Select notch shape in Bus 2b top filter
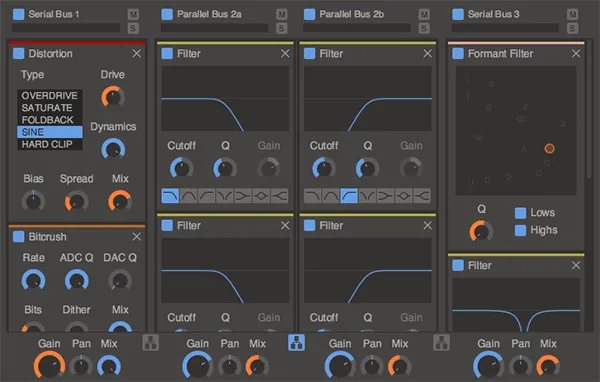Screen dimensions: 600x382 [367, 196]
